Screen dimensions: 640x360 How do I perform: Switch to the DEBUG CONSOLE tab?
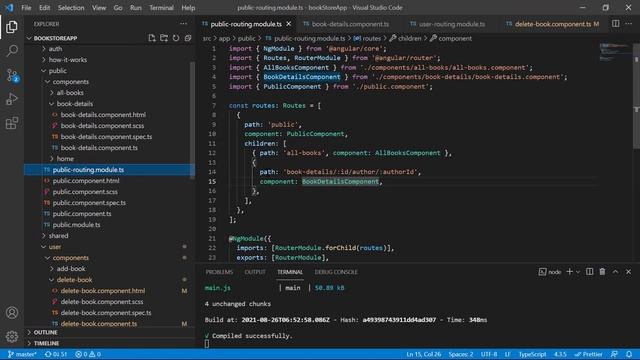336,272
